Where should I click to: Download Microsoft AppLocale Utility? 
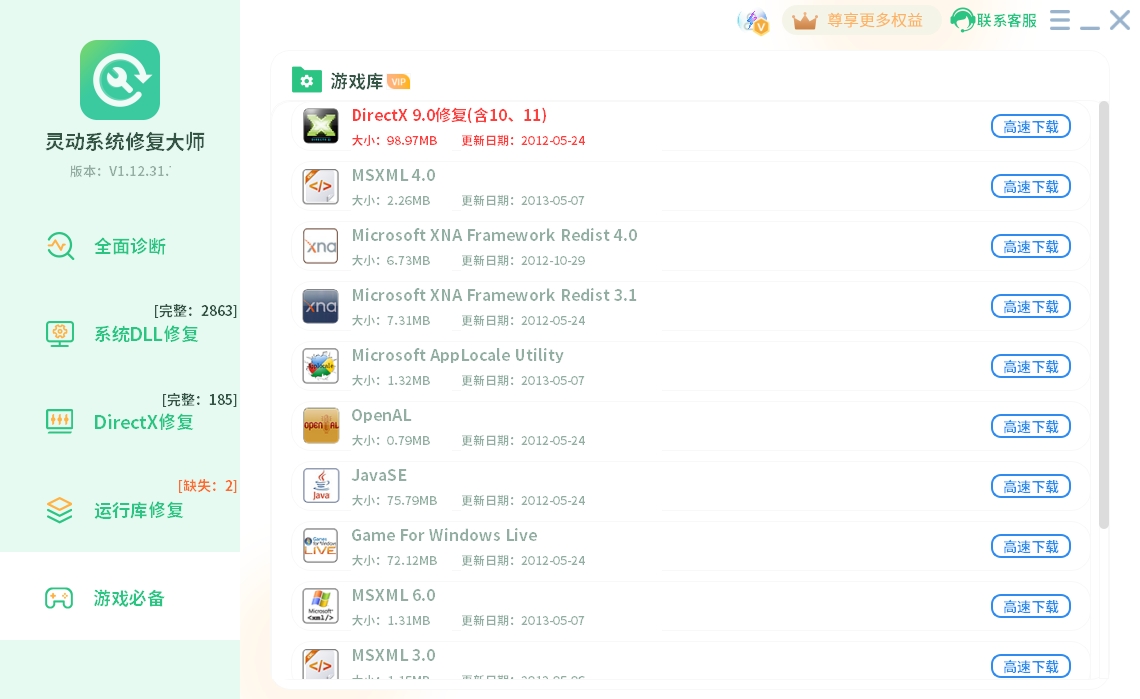(x=1031, y=367)
